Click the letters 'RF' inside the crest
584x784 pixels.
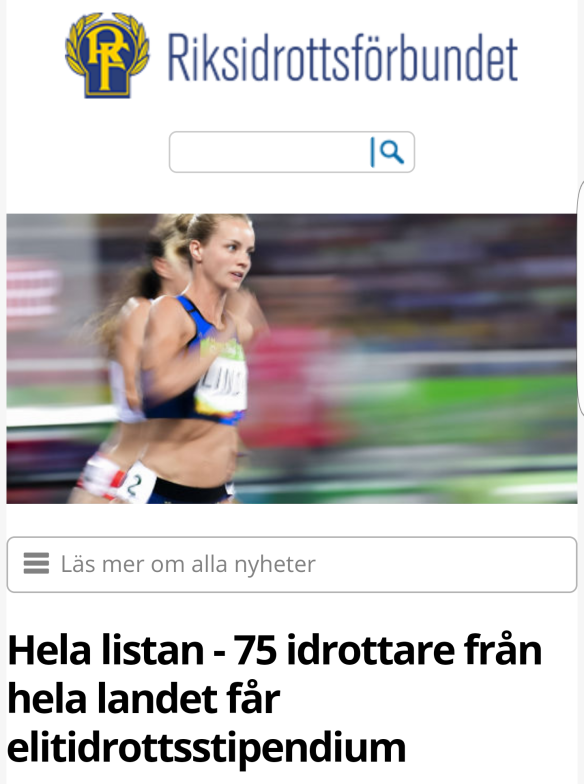tap(106, 52)
